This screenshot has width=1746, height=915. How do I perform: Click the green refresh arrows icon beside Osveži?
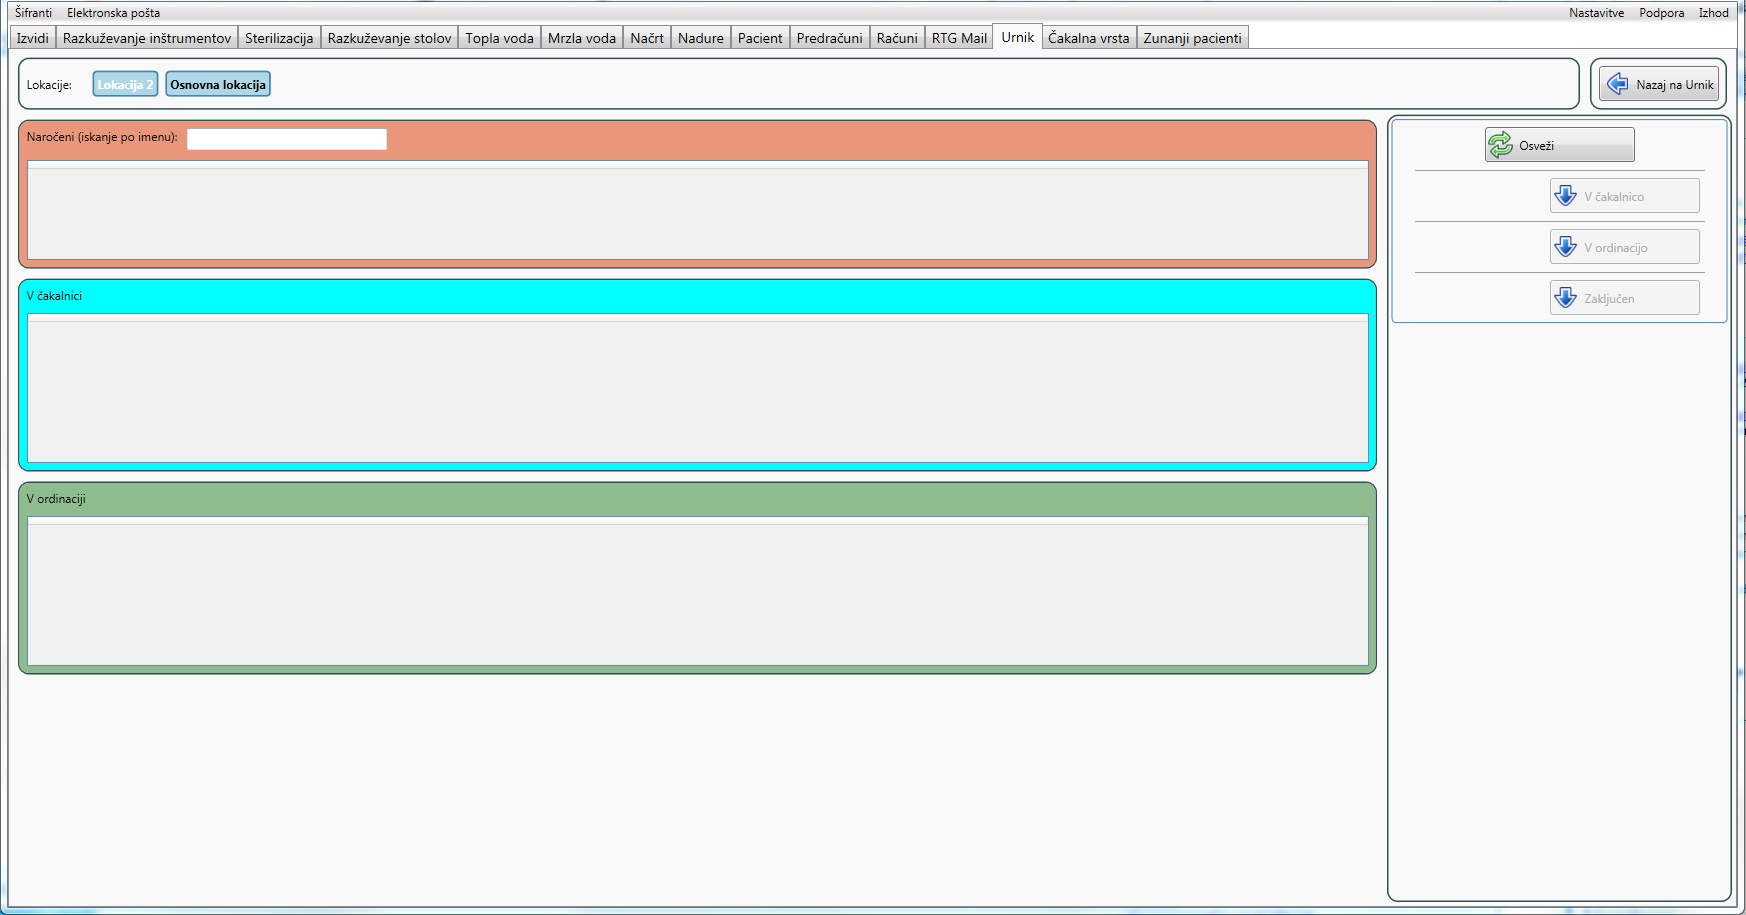click(1501, 145)
